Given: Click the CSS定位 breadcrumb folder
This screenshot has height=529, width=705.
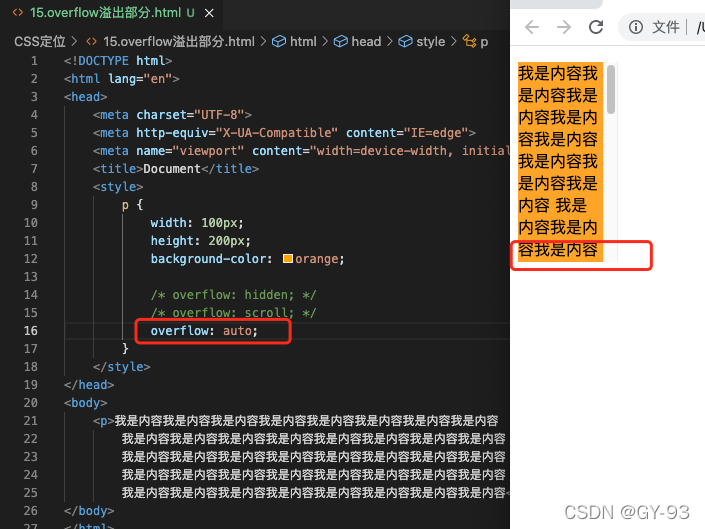Looking at the screenshot, I should pyautogui.click(x=40, y=42).
